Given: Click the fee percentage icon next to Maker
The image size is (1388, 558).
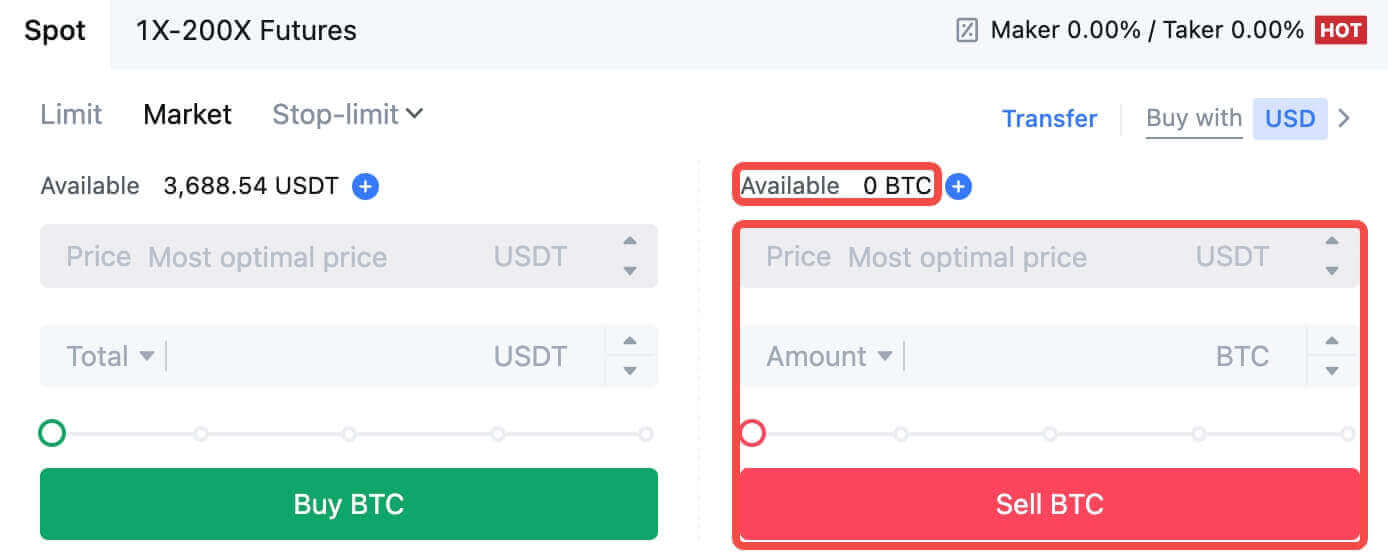Looking at the screenshot, I should click(967, 31).
